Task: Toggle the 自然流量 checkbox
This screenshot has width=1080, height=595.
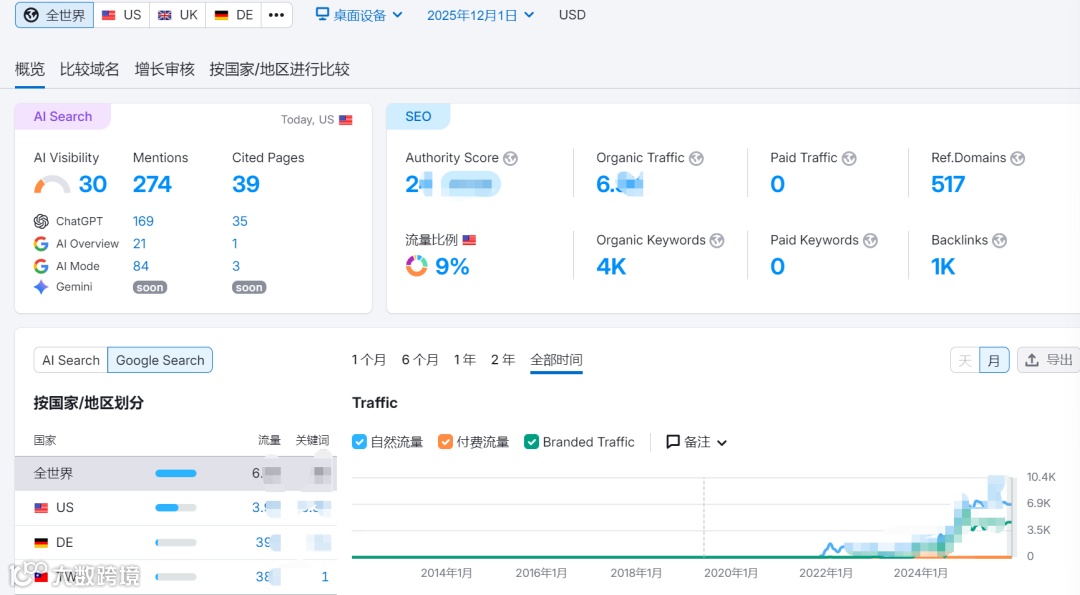Action: point(359,442)
